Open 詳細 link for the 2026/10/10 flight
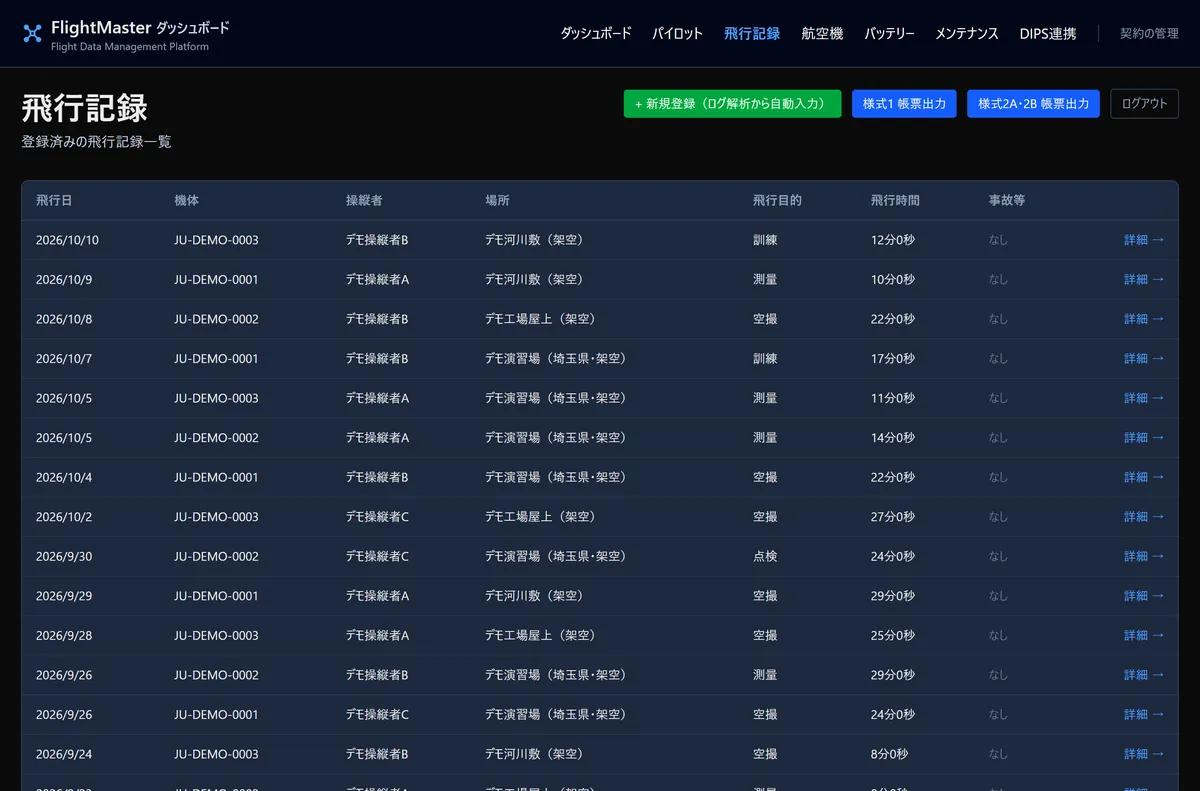The width and height of the screenshot is (1200, 791). [1144, 240]
